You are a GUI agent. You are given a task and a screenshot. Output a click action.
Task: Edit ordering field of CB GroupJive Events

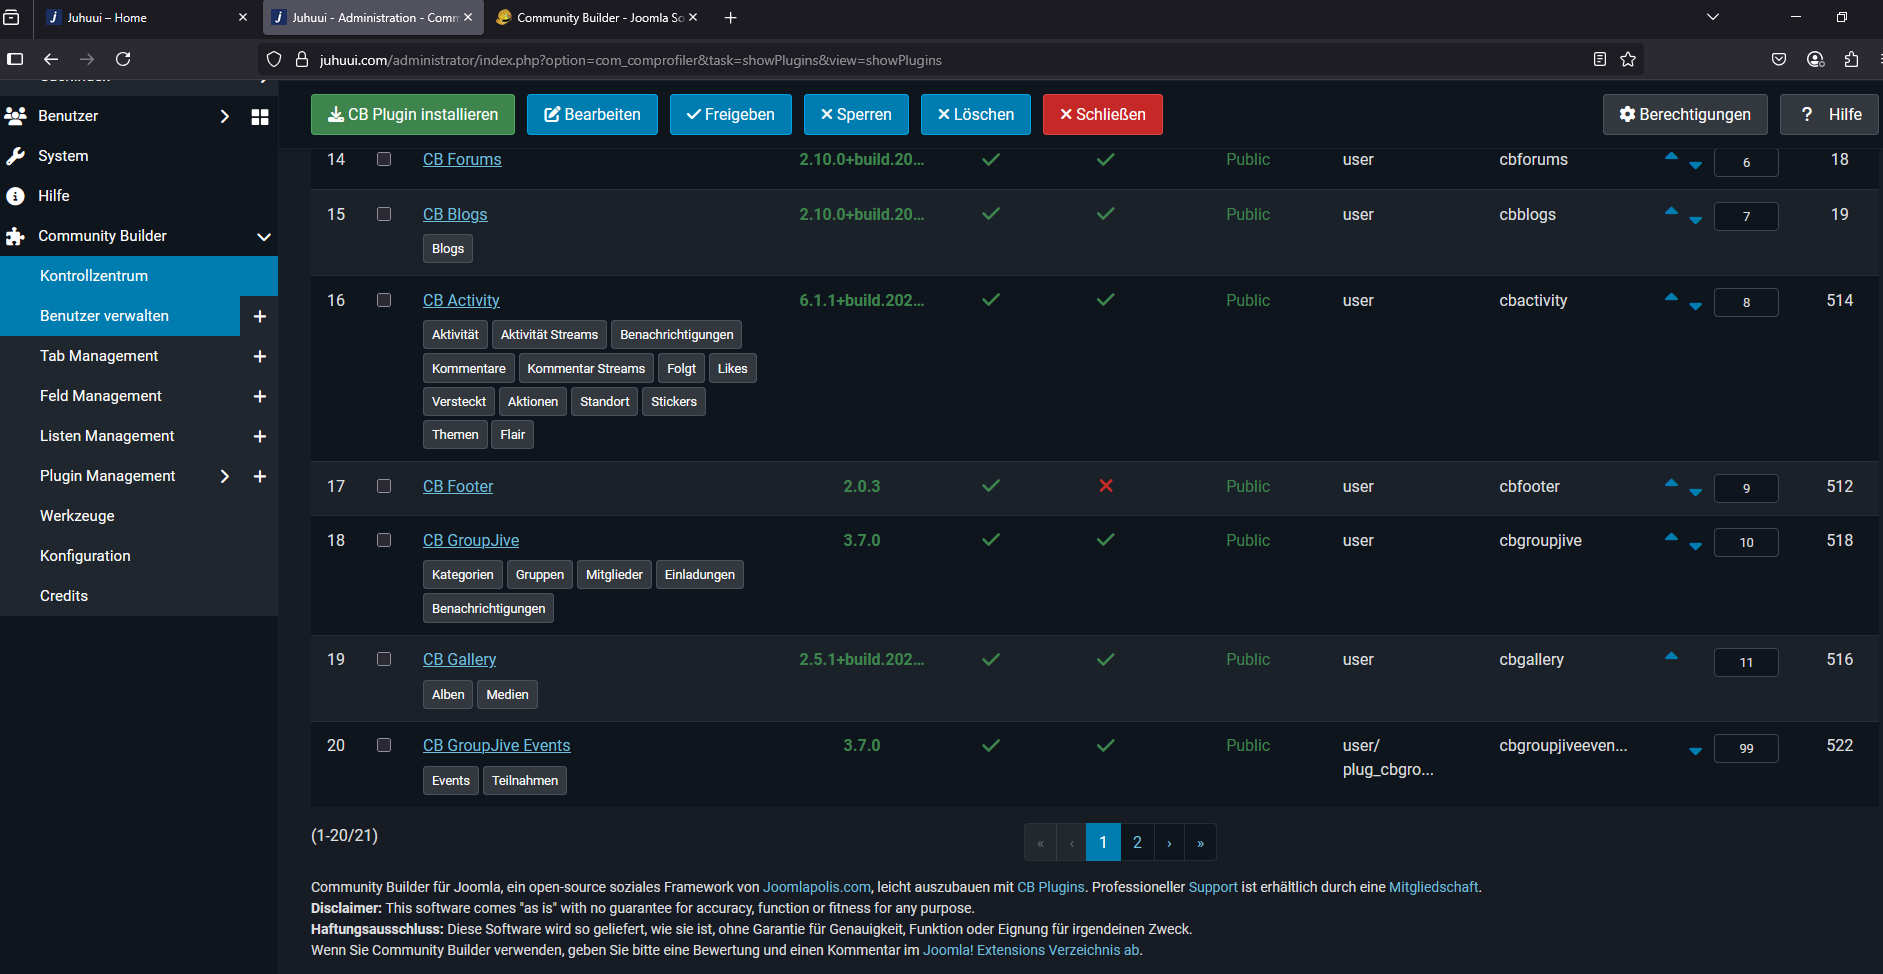tap(1746, 748)
